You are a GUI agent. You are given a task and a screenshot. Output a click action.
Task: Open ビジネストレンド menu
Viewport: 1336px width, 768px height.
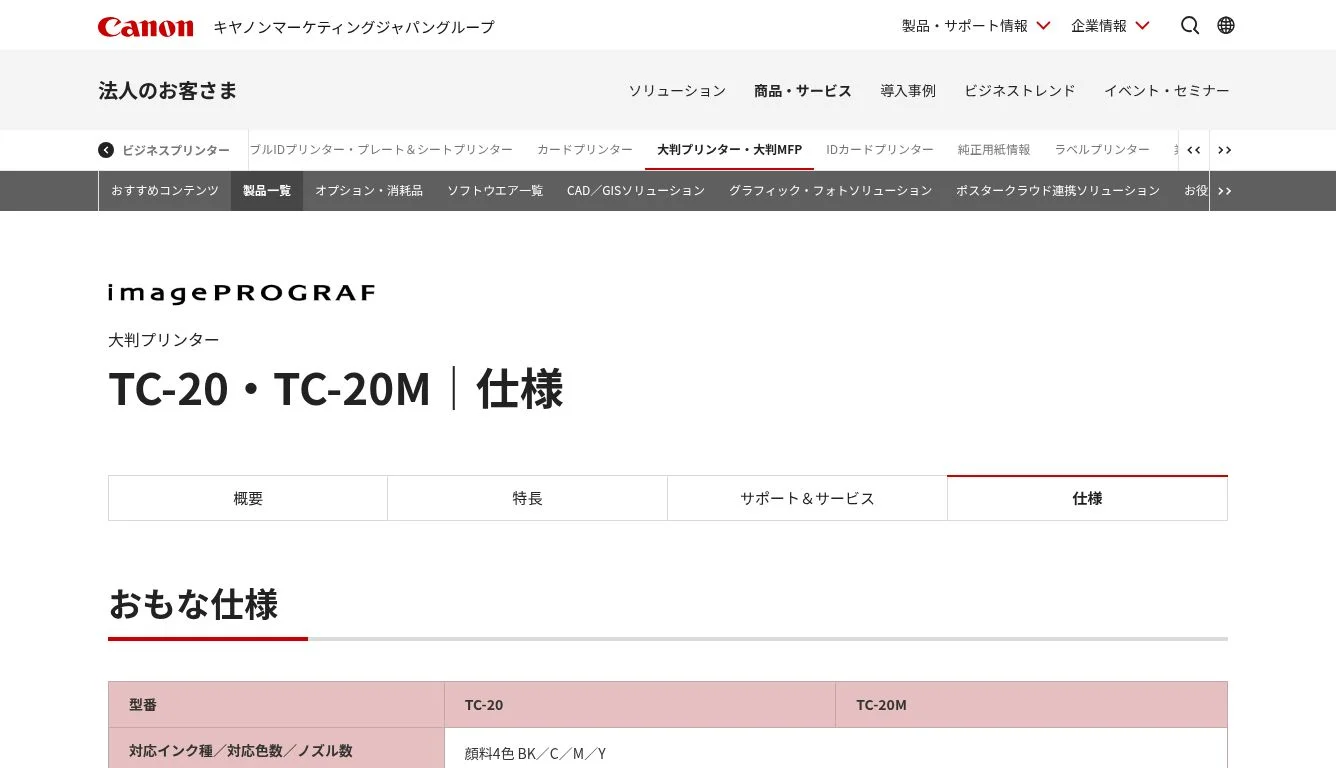click(x=1020, y=91)
